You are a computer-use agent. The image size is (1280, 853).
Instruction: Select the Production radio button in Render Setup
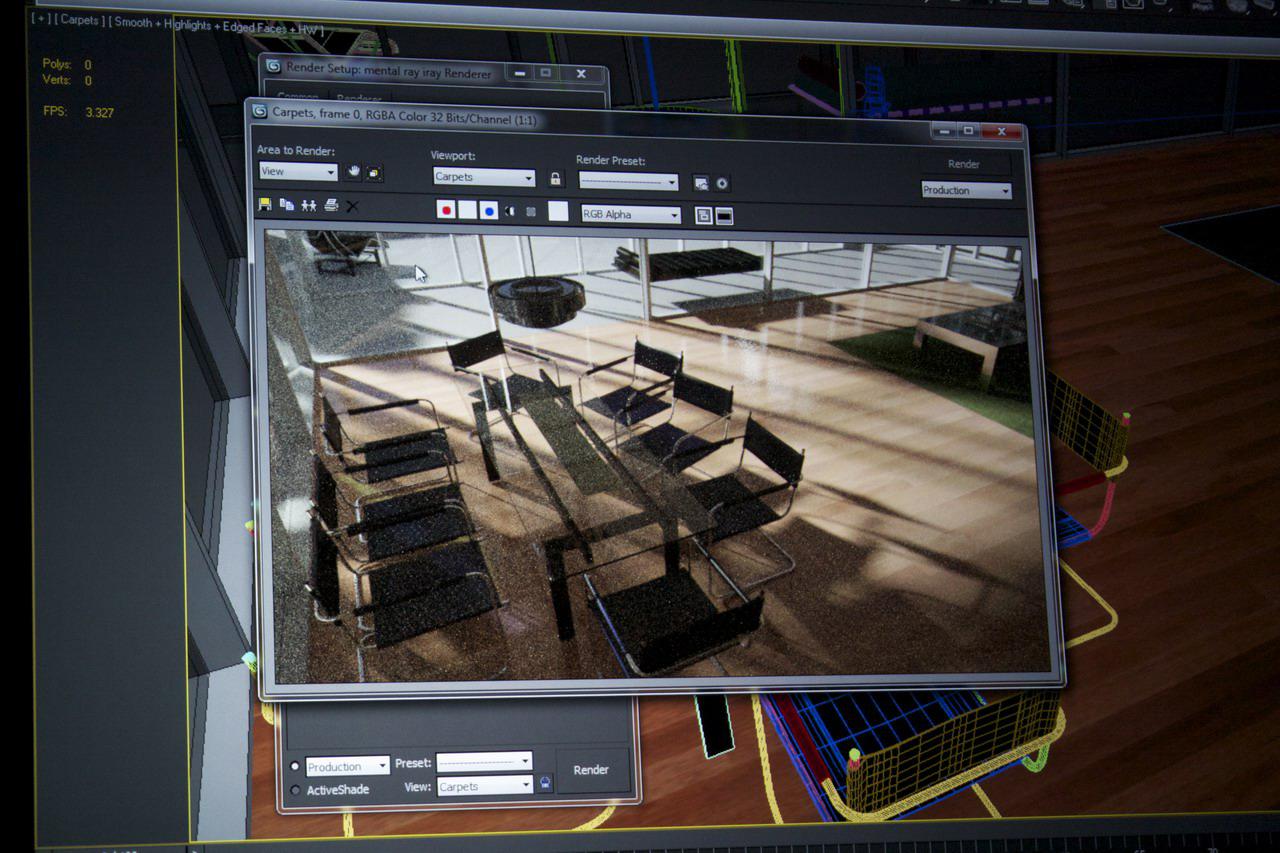click(x=295, y=766)
